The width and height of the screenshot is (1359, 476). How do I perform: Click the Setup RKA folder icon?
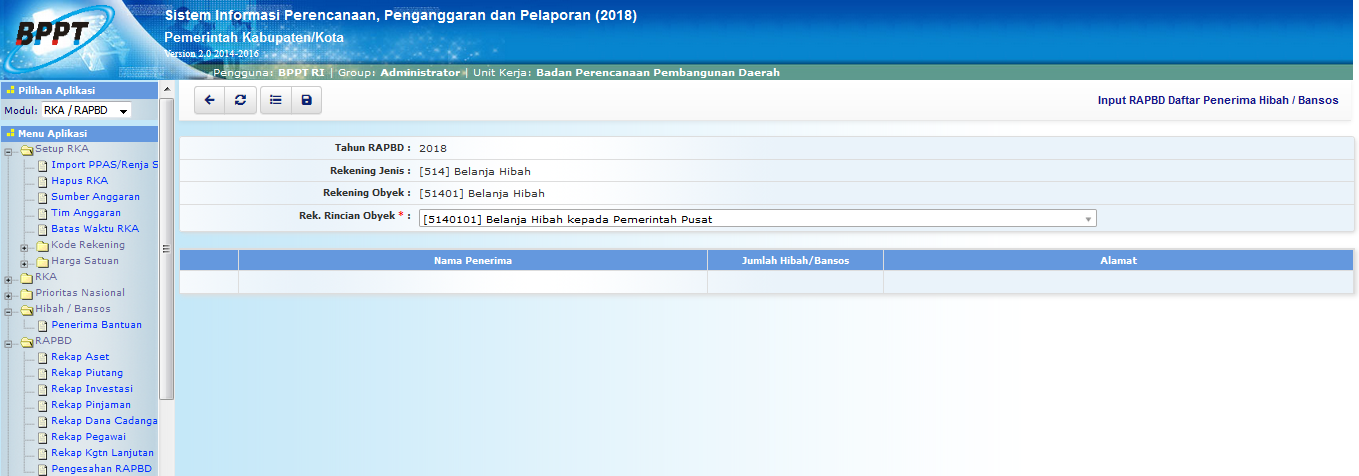click(27, 150)
